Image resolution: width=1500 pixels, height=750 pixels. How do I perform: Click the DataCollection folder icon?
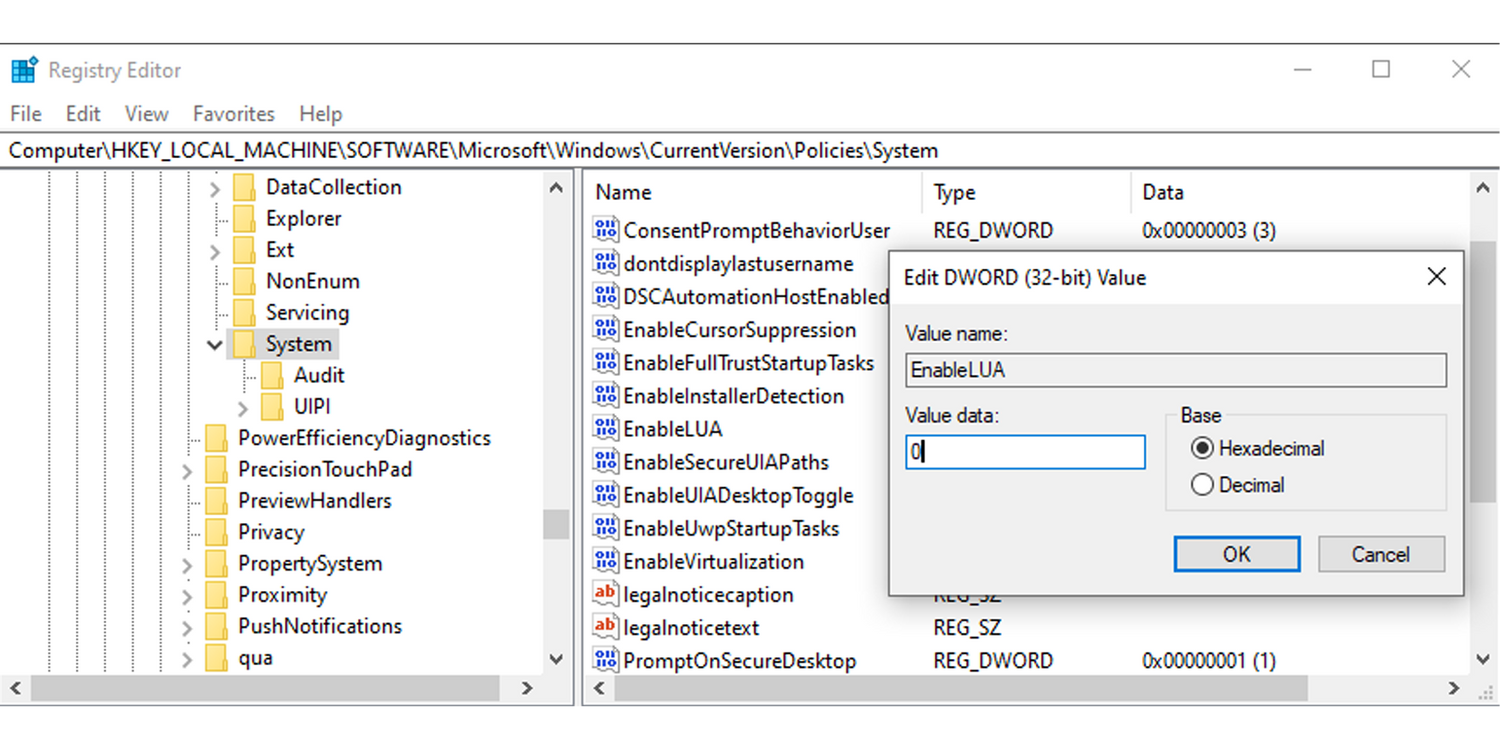pos(244,187)
